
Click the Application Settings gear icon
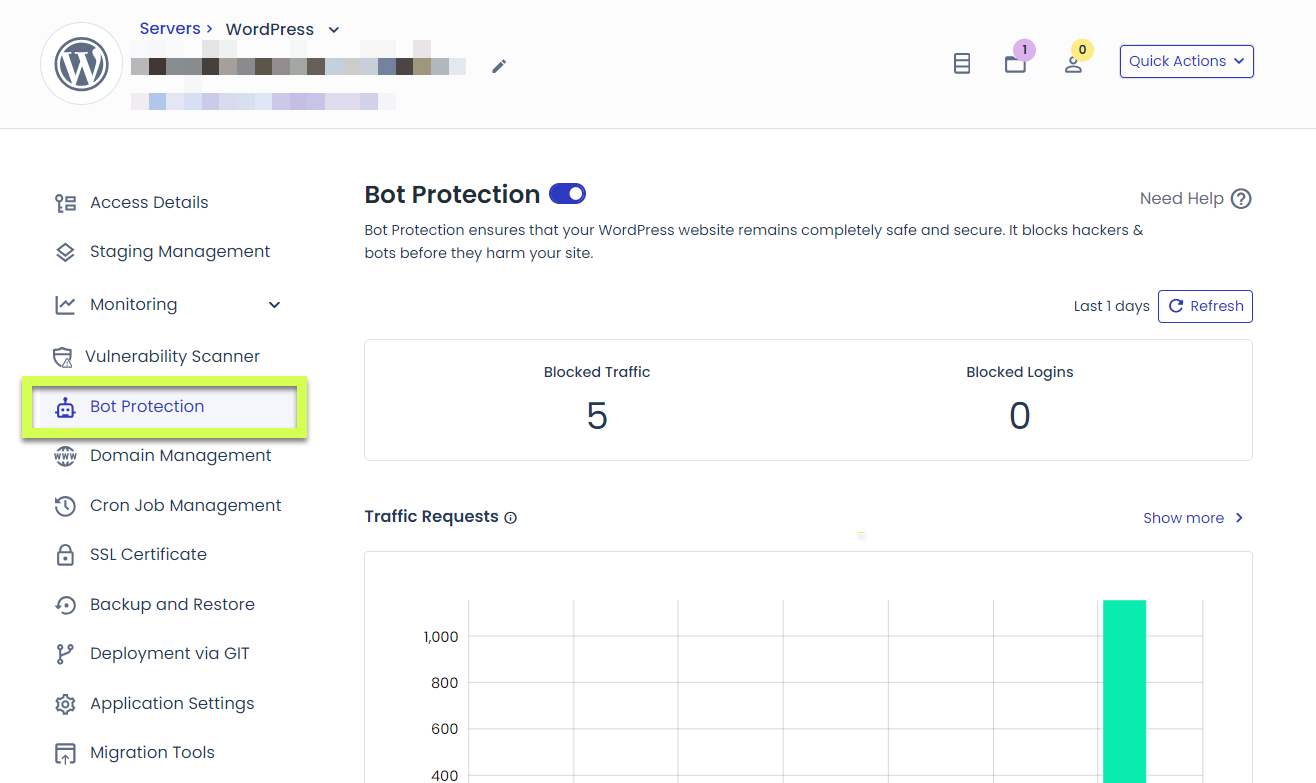(x=65, y=704)
